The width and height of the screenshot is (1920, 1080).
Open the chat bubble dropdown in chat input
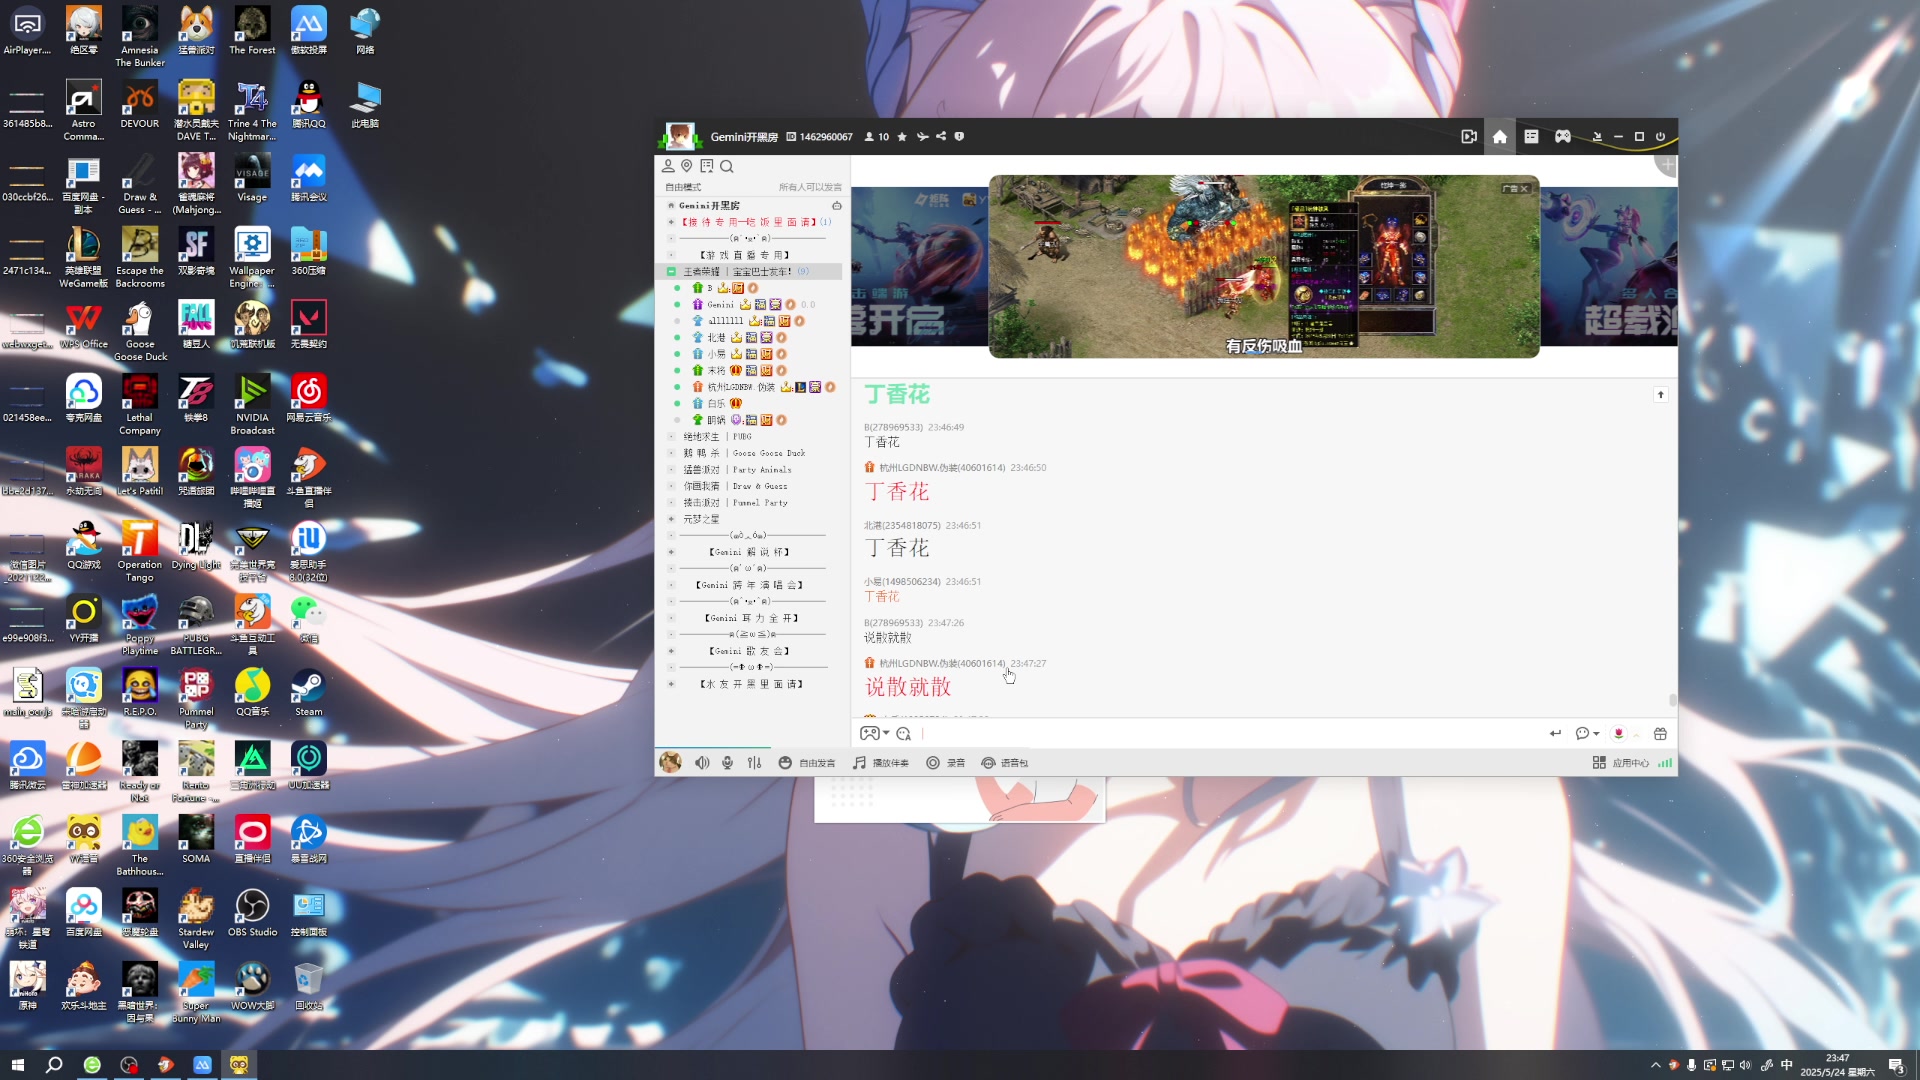tap(1587, 734)
